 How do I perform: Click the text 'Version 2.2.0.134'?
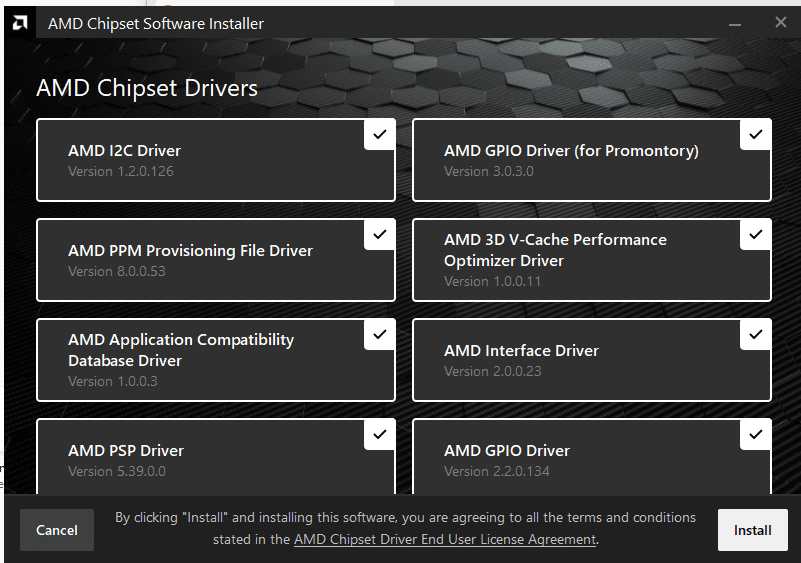(x=497, y=472)
